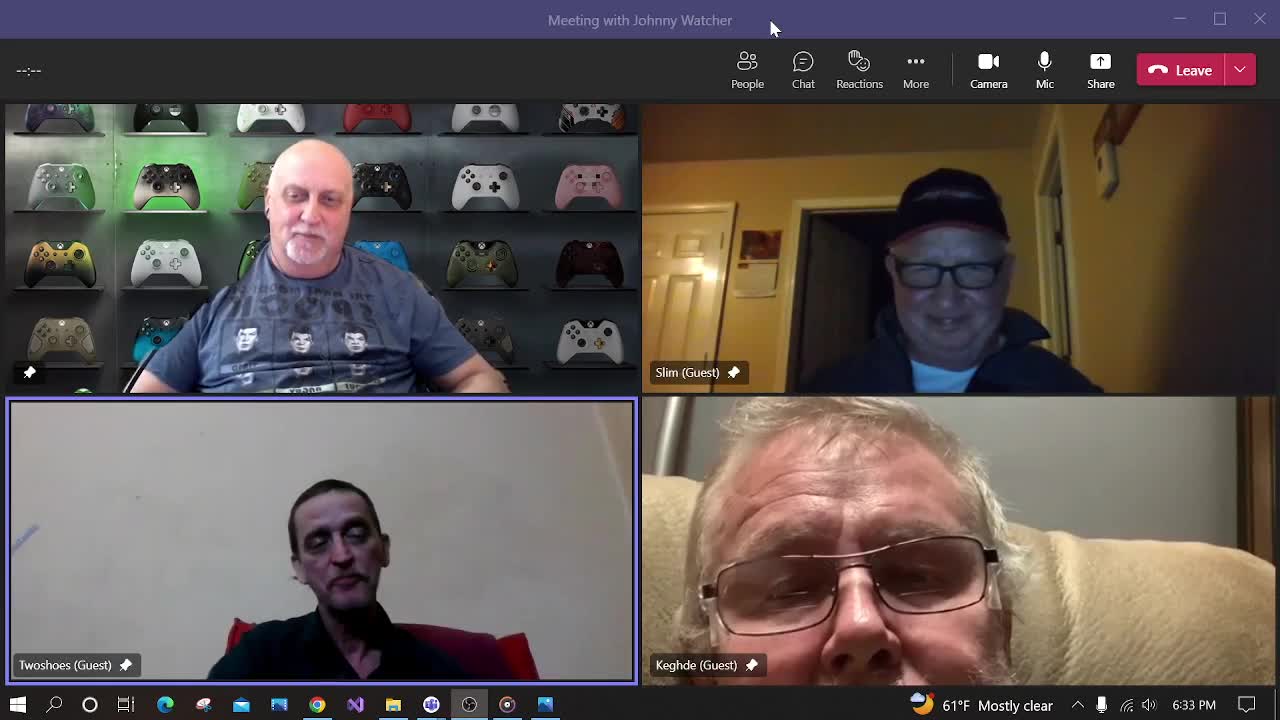This screenshot has height=720, width=1280.
Task: Open the Groove Music taskbar icon
Action: point(507,705)
